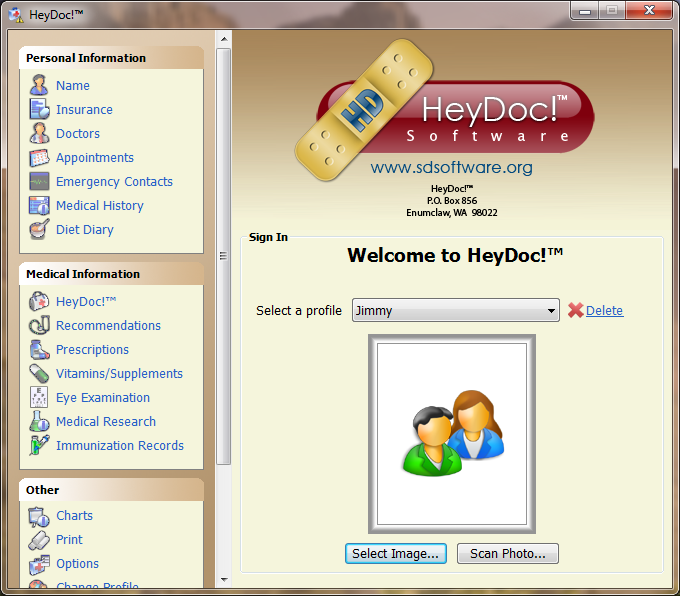This screenshot has height=596, width=680.
Task: Click the Charts icon
Action: (39, 516)
